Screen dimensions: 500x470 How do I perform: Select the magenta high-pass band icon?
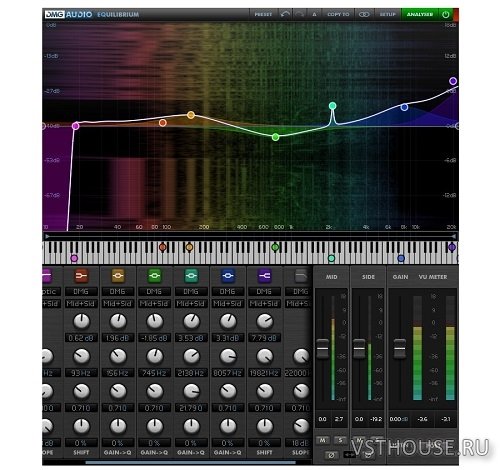[47, 276]
